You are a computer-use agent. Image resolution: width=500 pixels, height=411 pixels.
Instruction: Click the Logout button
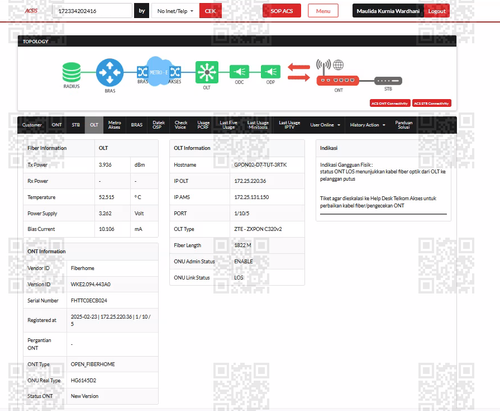pos(437,11)
